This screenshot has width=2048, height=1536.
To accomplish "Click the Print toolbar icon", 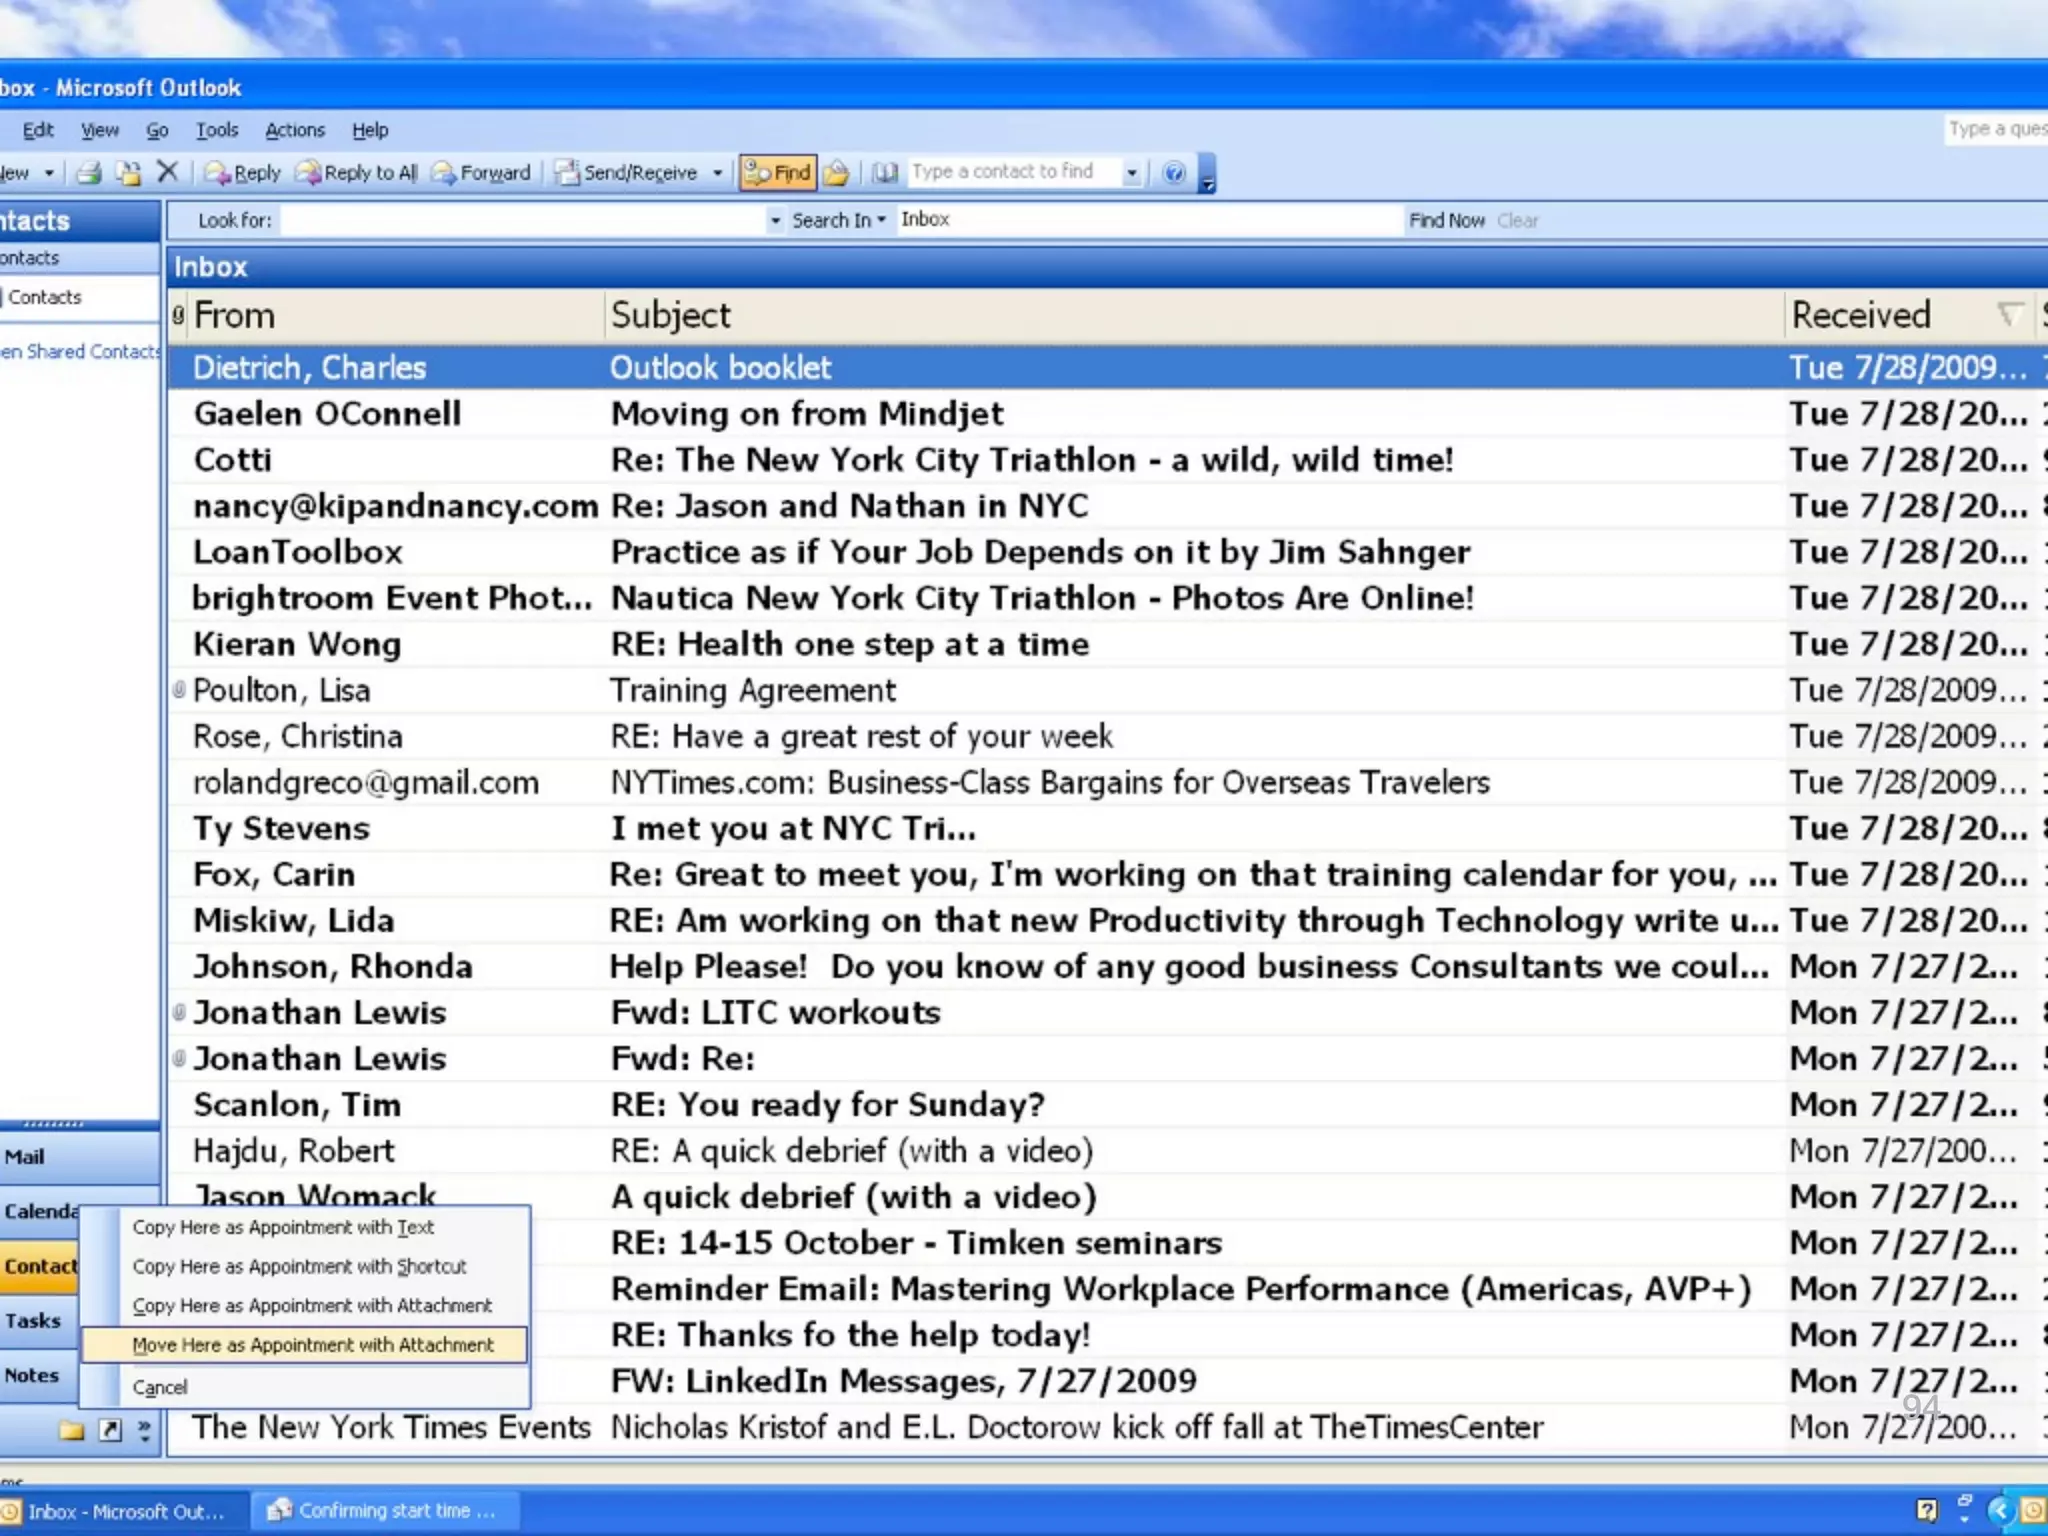I will 89,173.
